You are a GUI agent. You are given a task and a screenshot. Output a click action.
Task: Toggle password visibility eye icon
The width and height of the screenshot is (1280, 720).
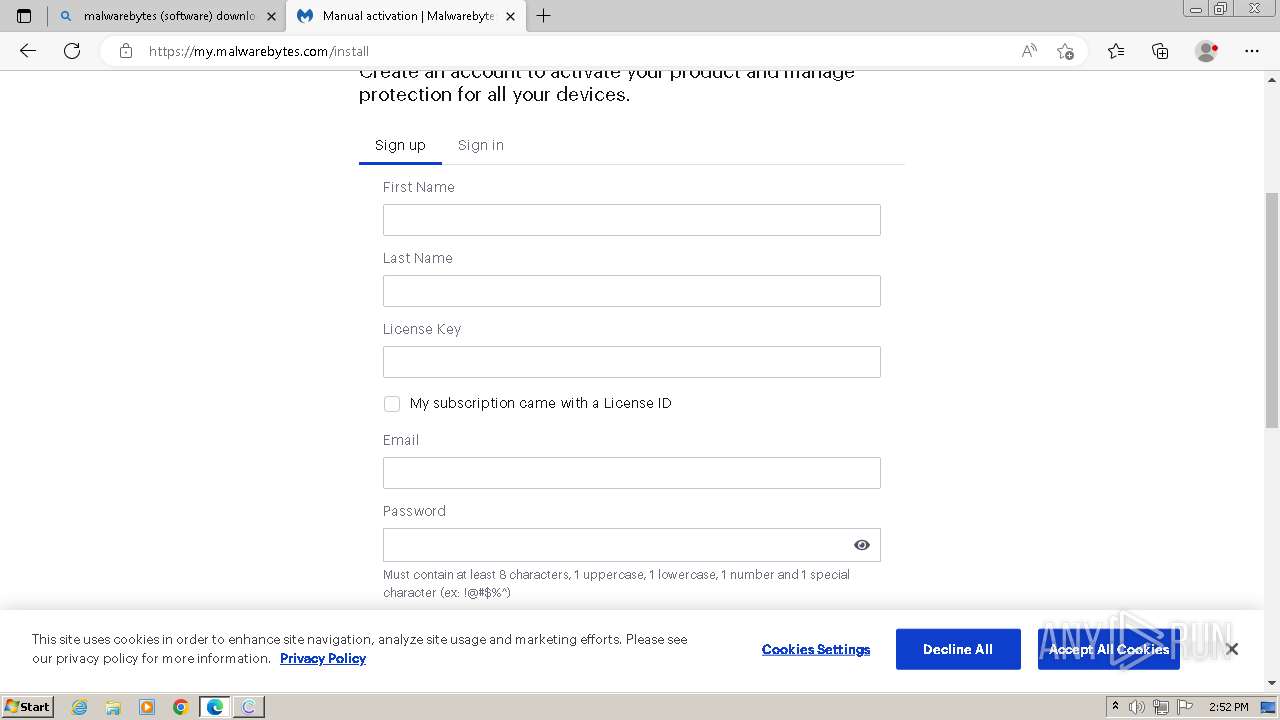coord(862,545)
